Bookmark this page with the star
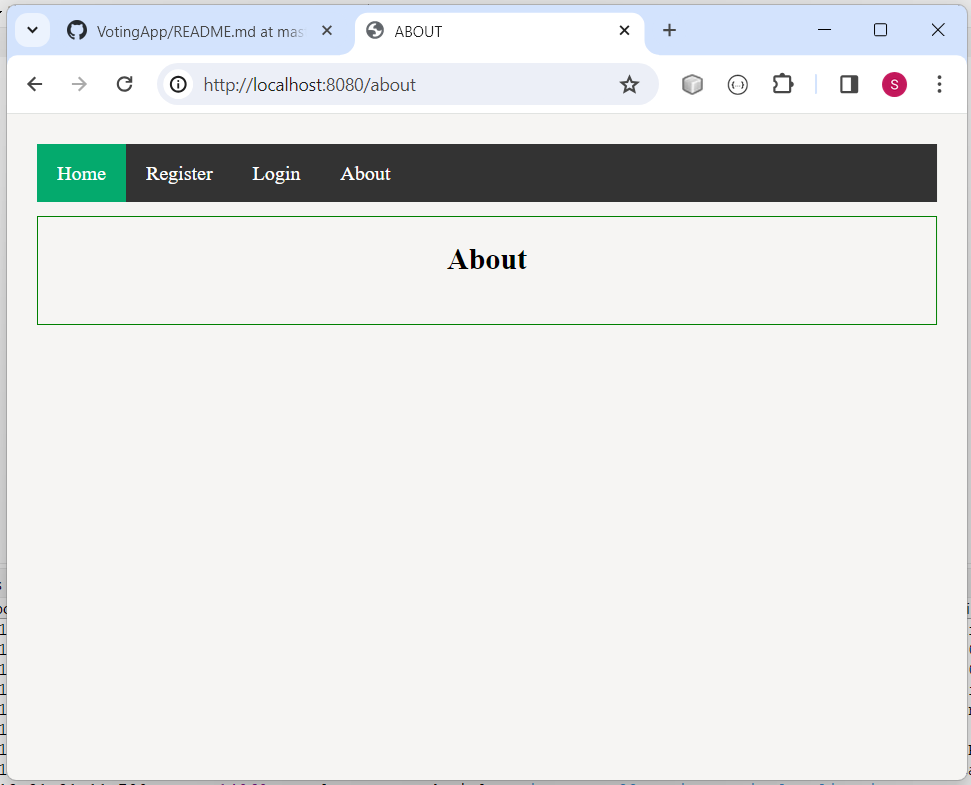Screen dimensions: 971x785 [629, 84]
